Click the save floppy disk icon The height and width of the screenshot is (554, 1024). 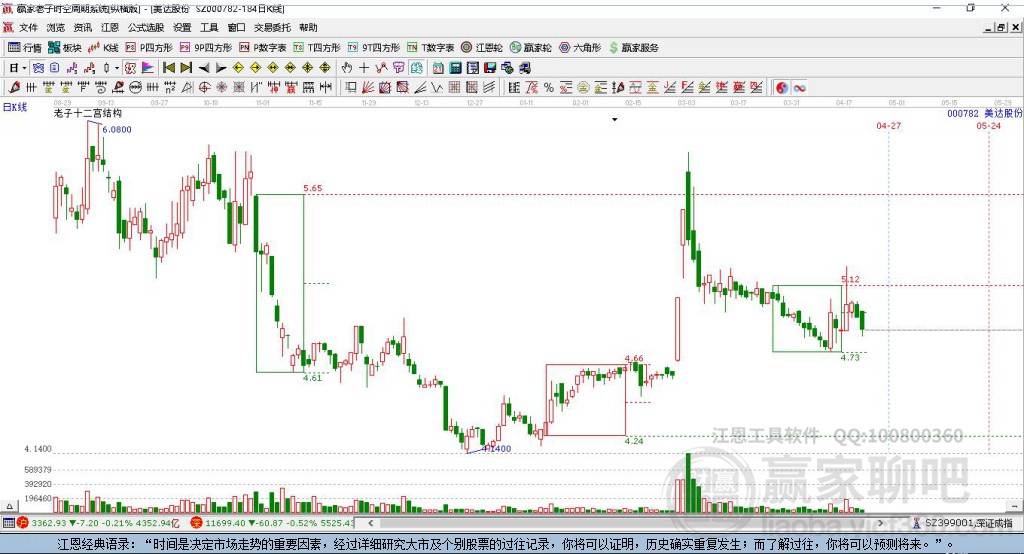coord(490,68)
